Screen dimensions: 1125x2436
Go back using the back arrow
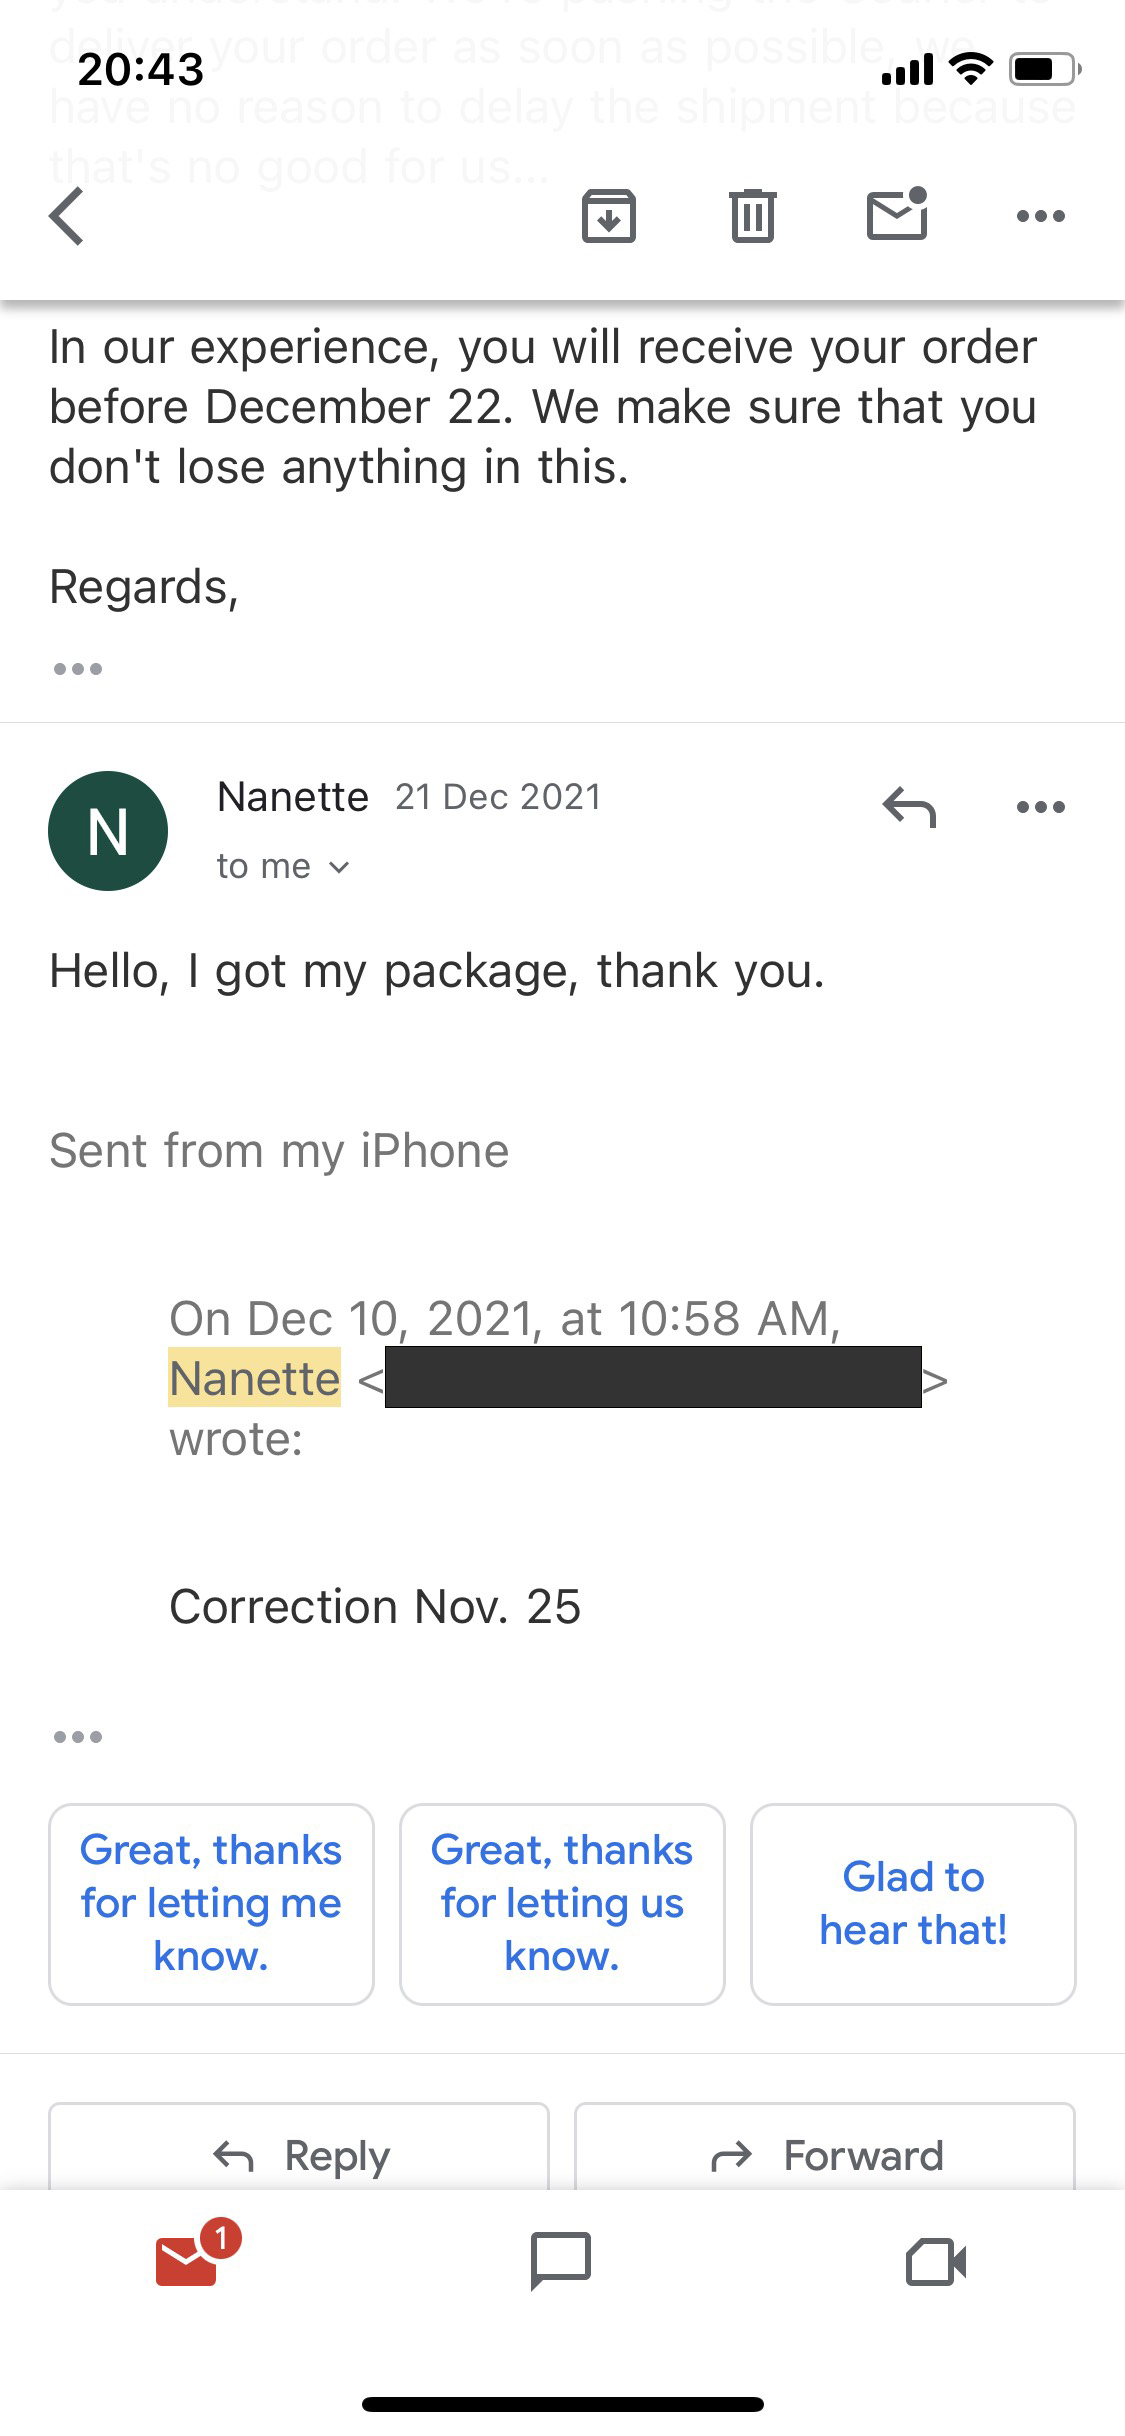65,215
